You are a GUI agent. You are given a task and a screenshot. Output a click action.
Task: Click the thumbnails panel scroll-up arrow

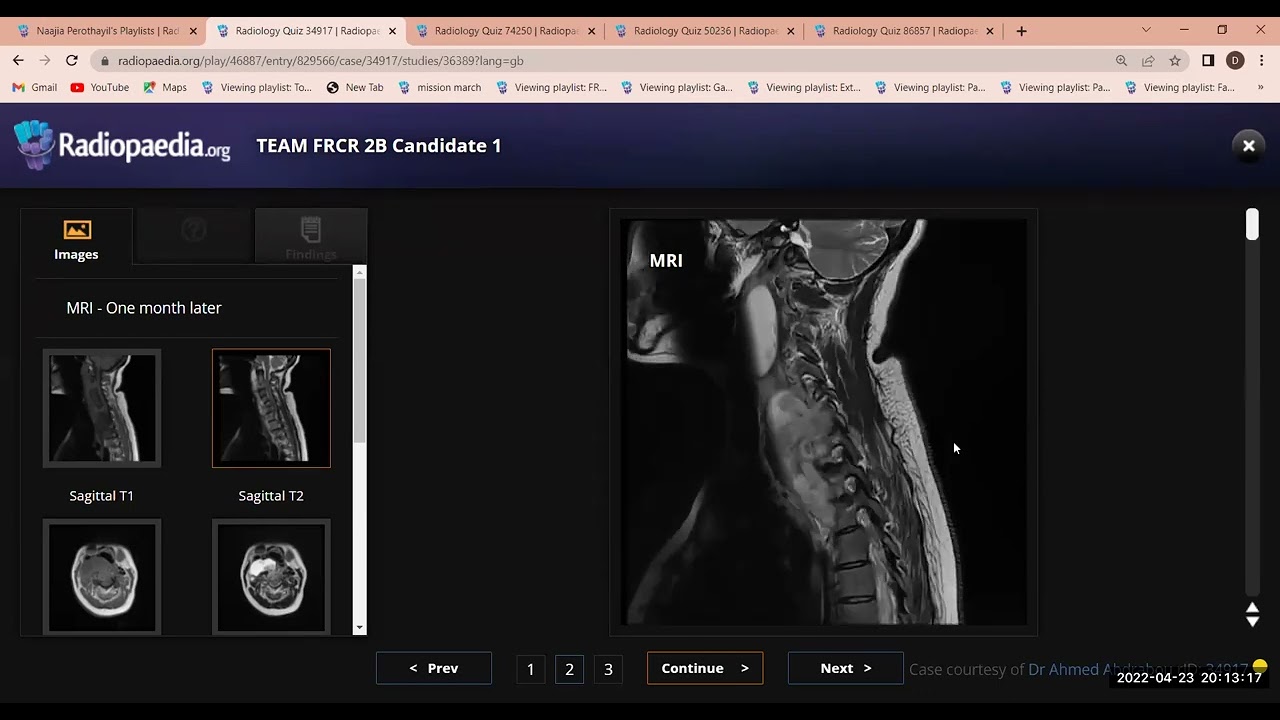360,273
